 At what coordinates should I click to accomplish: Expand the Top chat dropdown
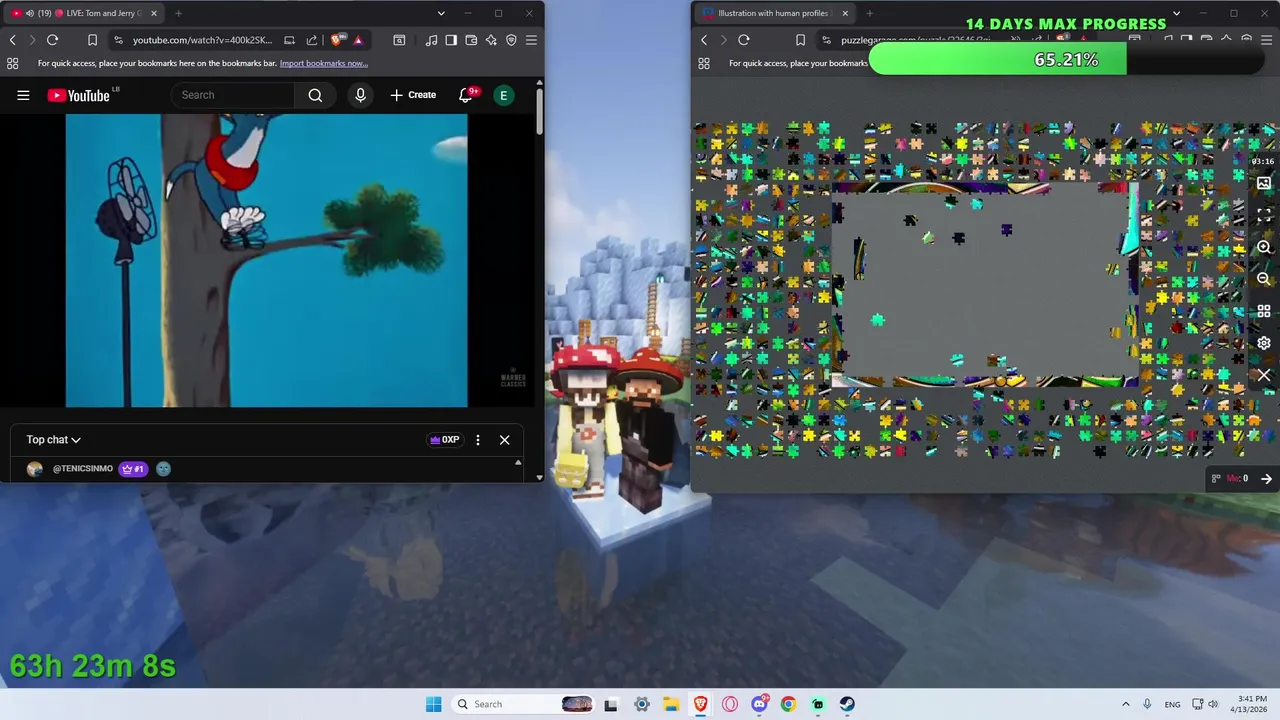pyautogui.click(x=54, y=440)
